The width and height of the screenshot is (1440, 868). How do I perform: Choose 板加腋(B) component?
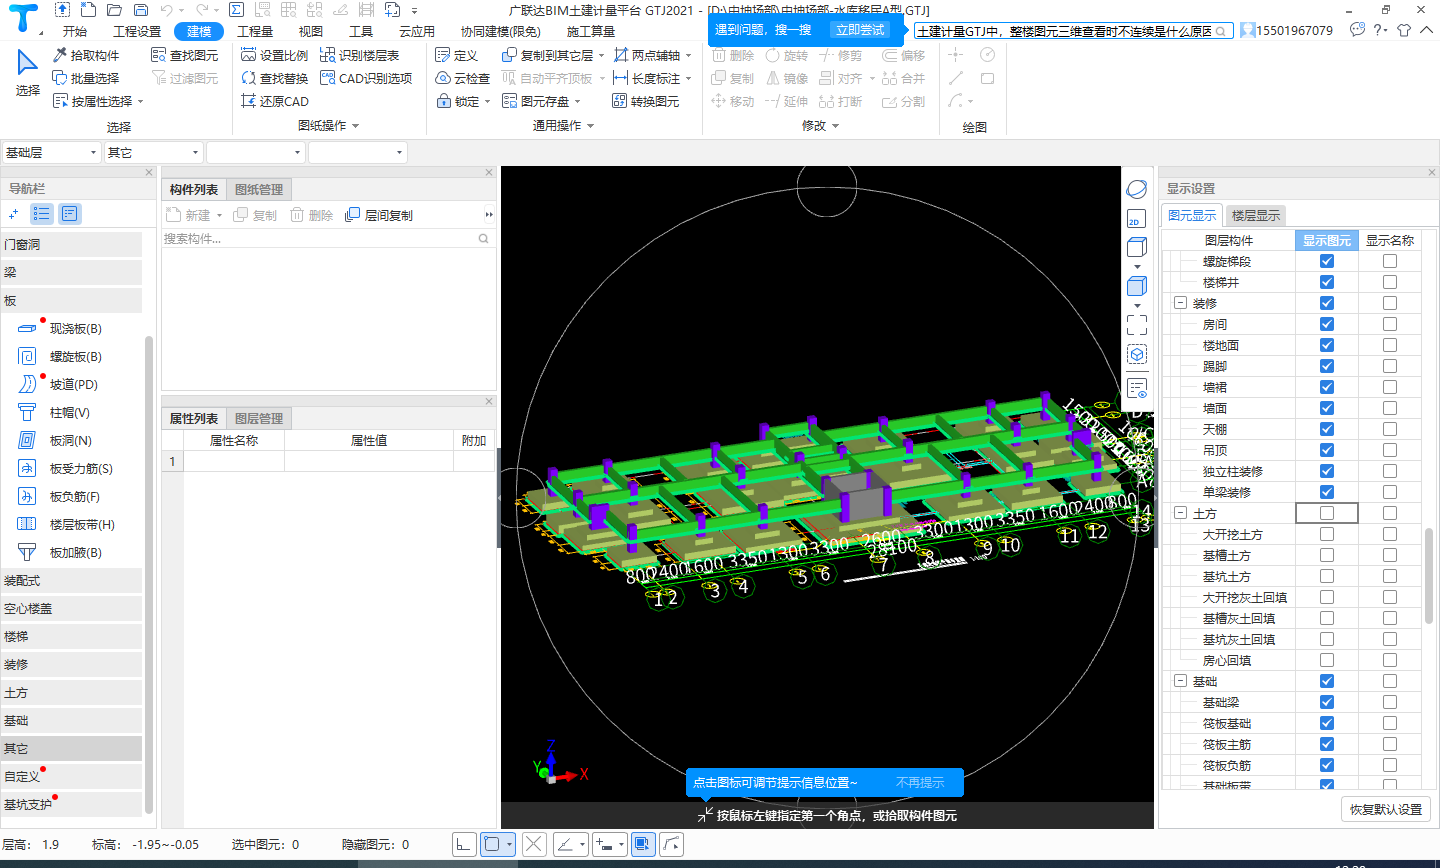pyautogui.click(x=74, y=552)
